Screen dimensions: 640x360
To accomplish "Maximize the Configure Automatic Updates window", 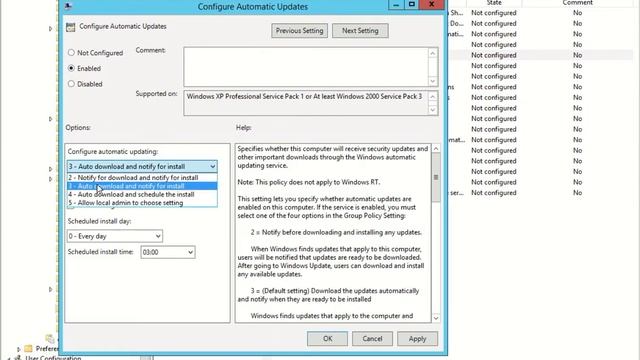I will tap(412, 4).
